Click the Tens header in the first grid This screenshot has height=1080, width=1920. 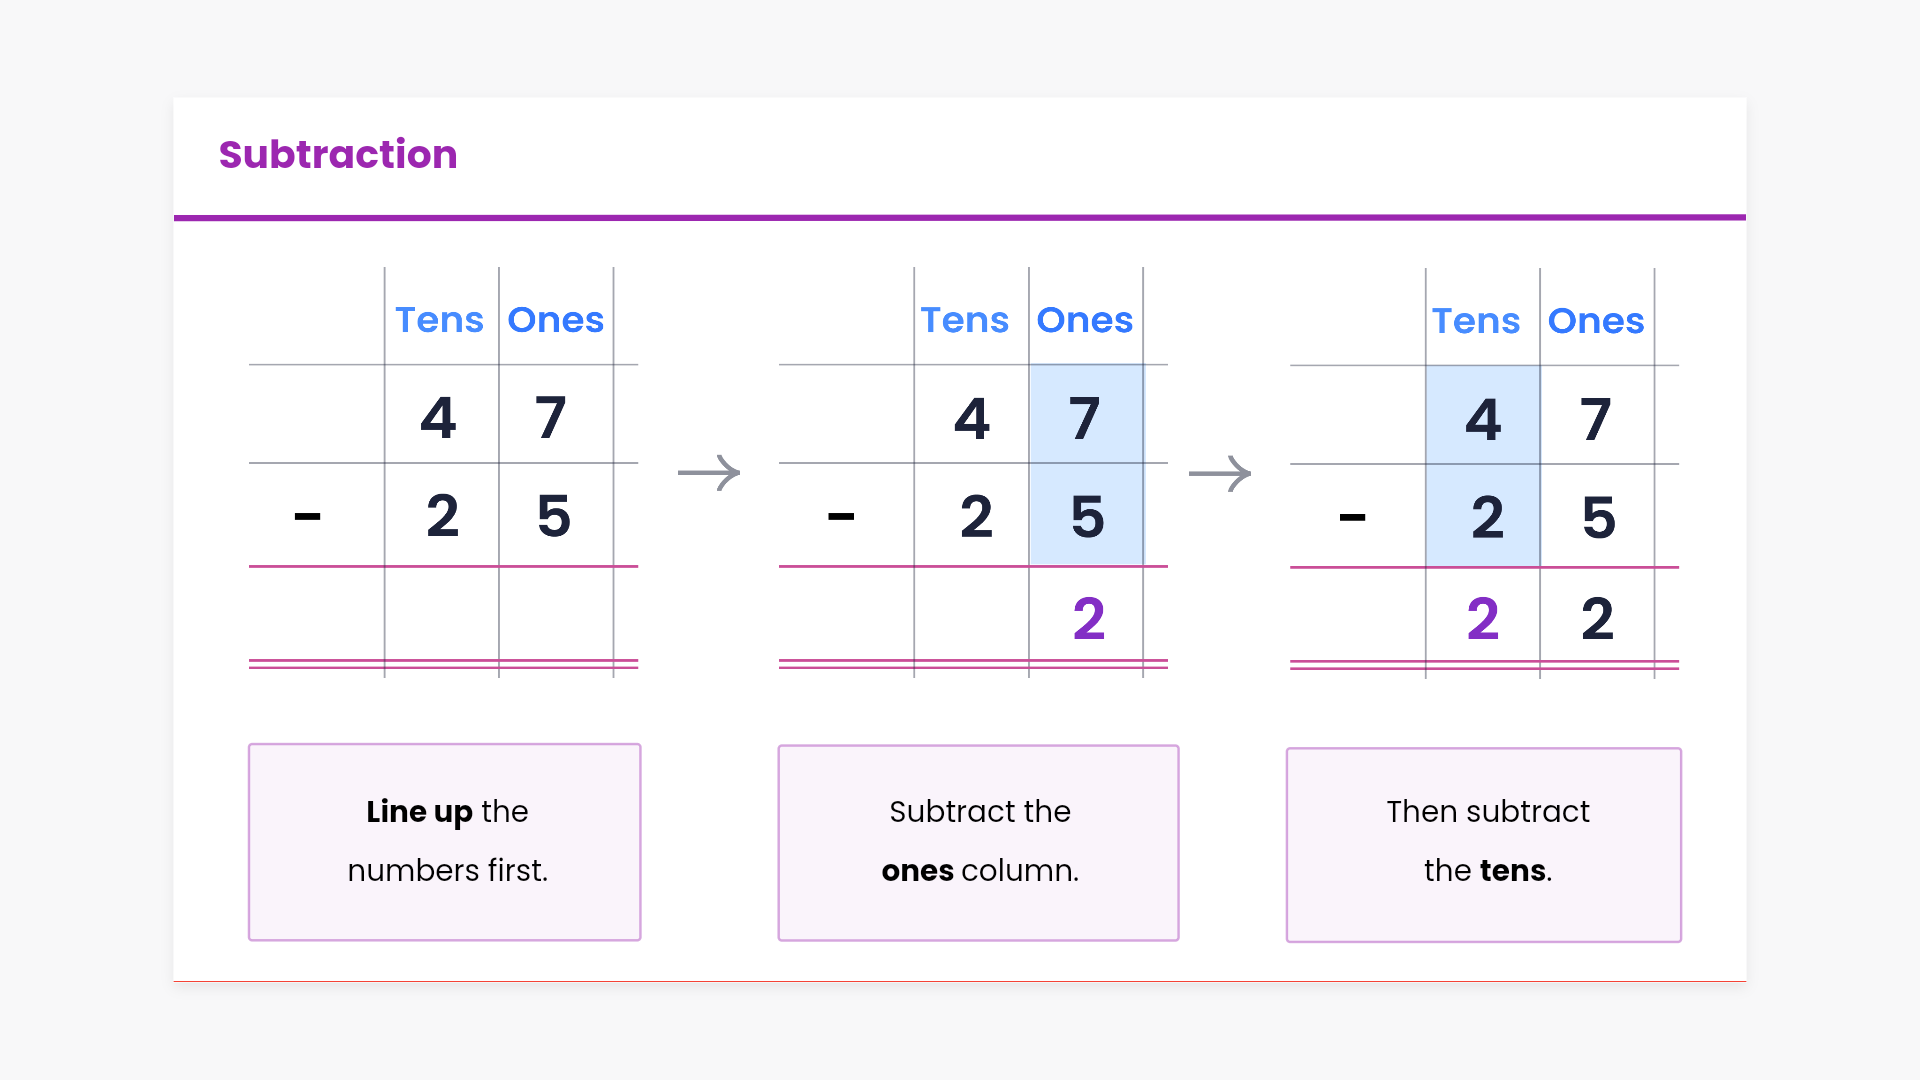click(439, 320)
